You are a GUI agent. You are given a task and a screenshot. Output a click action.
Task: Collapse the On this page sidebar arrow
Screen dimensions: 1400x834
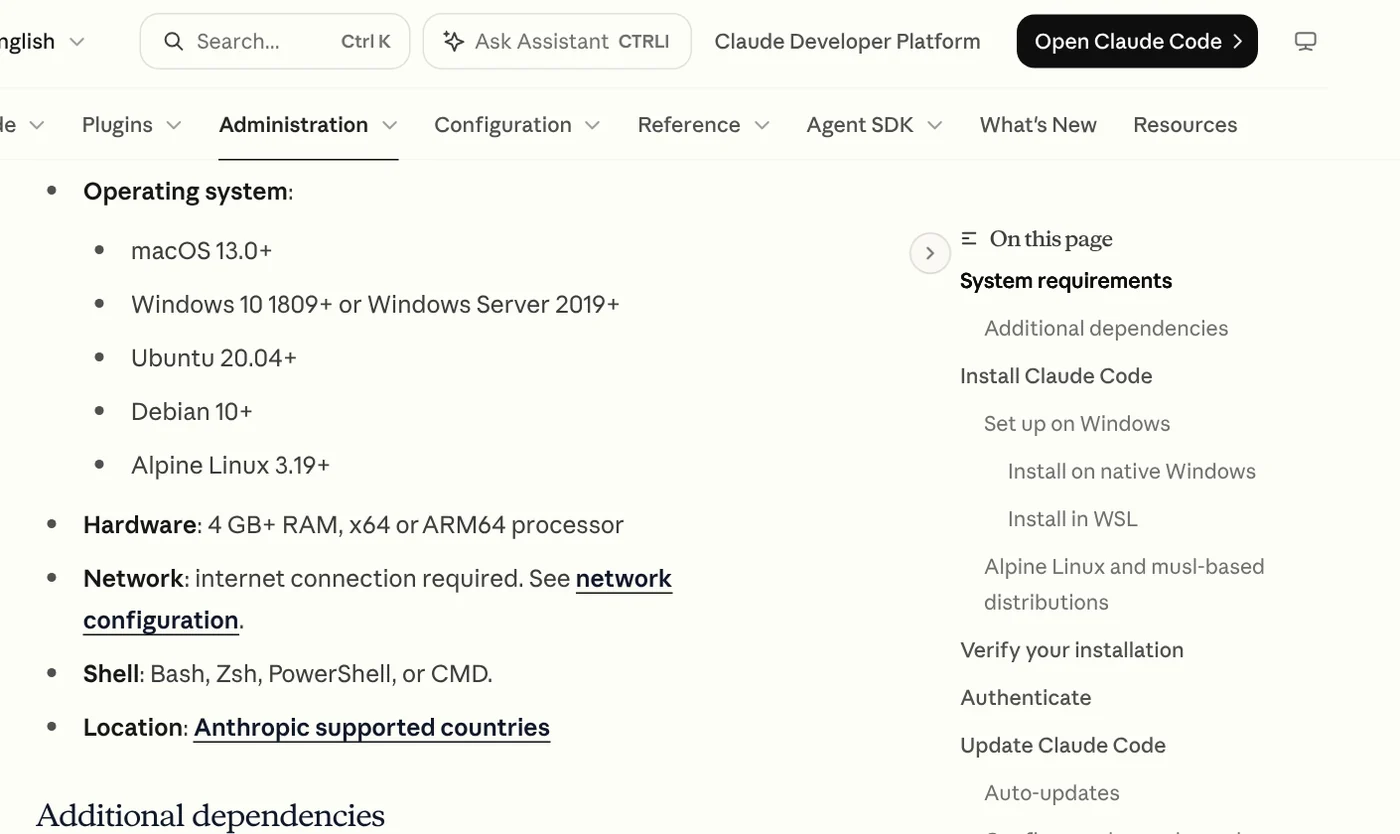[929, 253]
